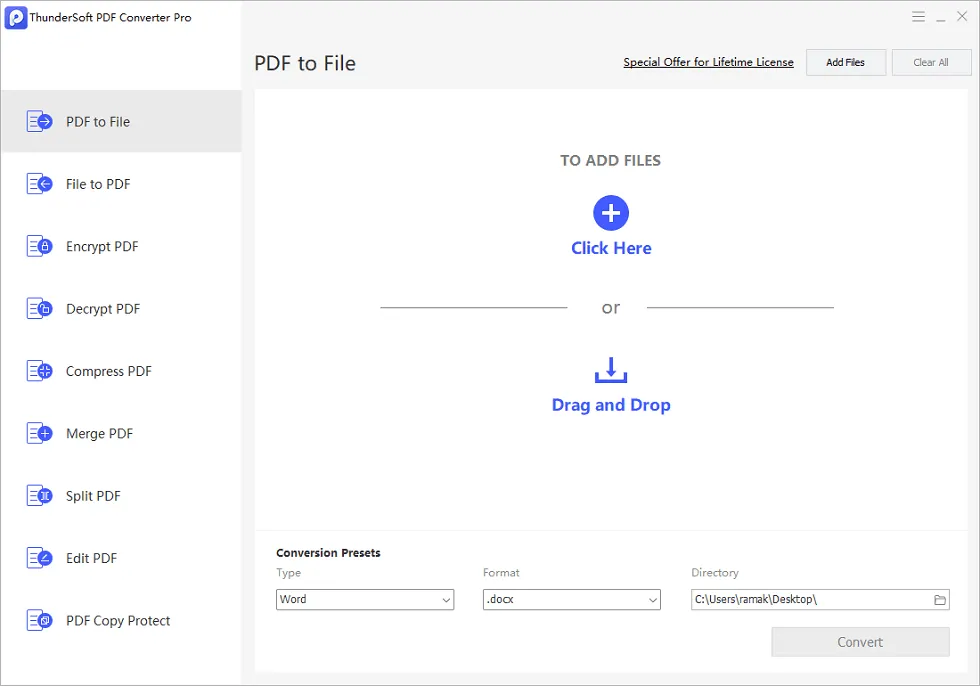The image size is (980, 686).
Task: Click Add Files button
Action: 845,62
